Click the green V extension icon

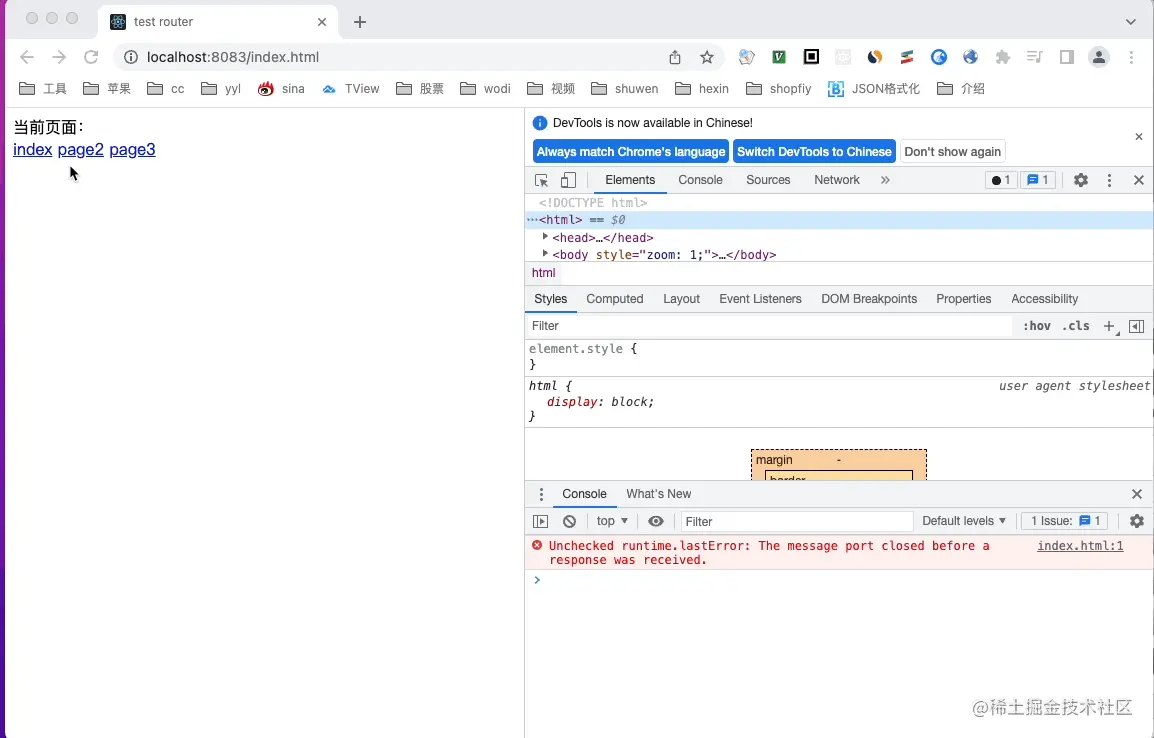(x=779, y=57)
